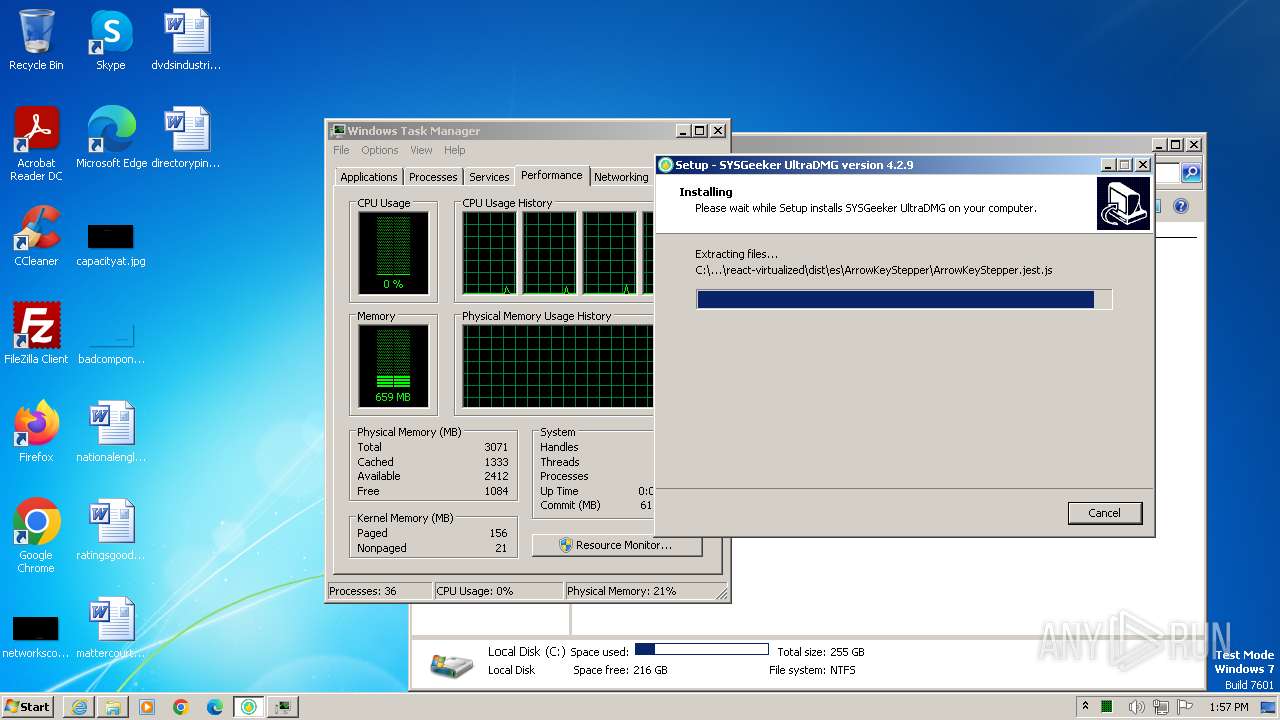Open Task Manager File menu

[341, 150]
